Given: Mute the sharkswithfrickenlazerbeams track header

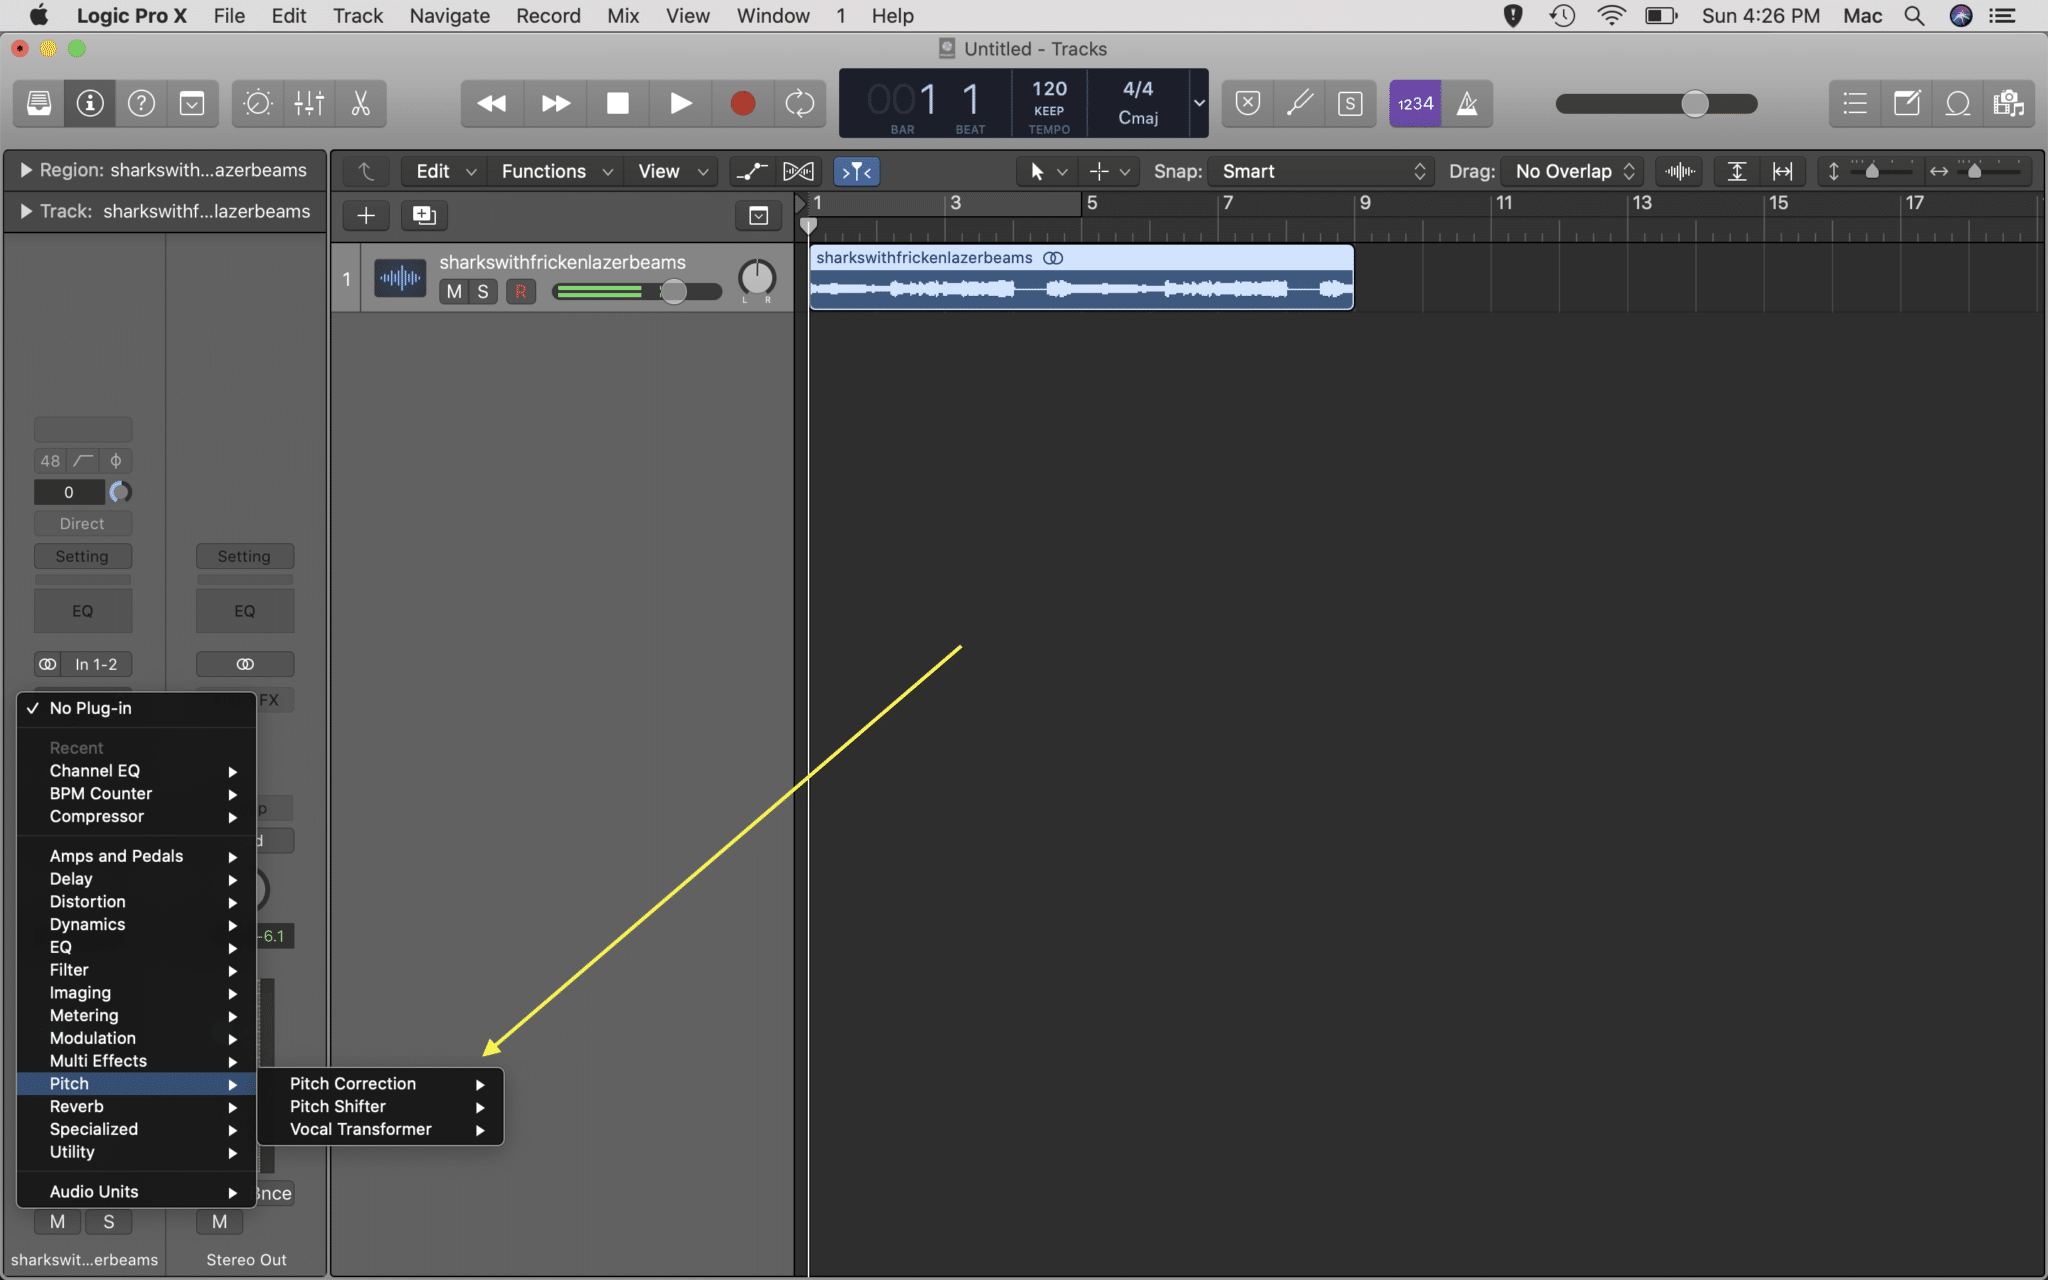Looking at the screenshot, I should [x=454, y=291].
